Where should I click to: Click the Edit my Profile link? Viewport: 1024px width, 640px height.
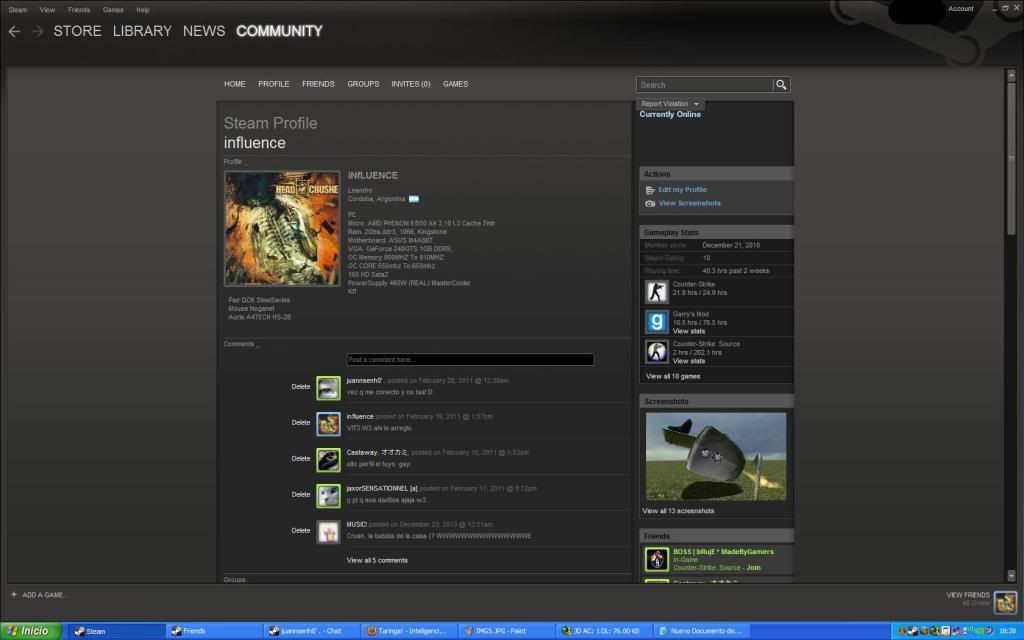682,190
